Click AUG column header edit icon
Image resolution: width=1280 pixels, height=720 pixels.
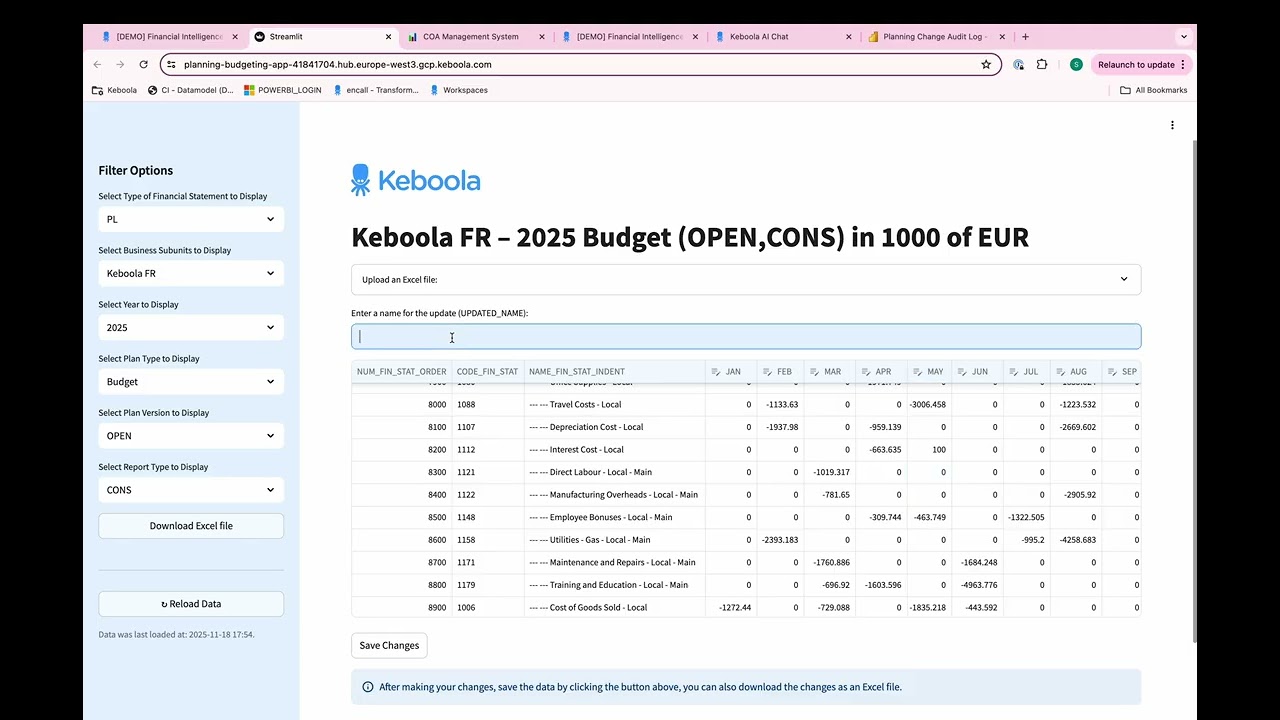[1060, 372]
